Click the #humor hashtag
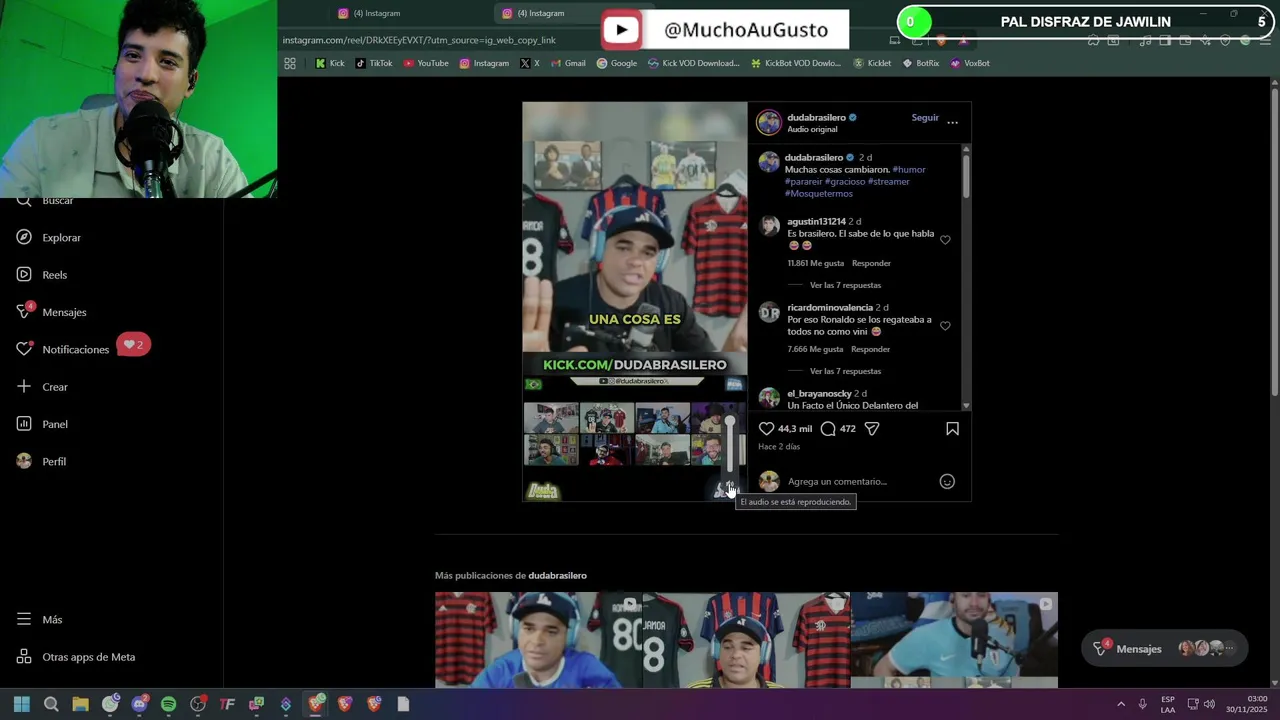1280x720 pixels. [909, 170]
